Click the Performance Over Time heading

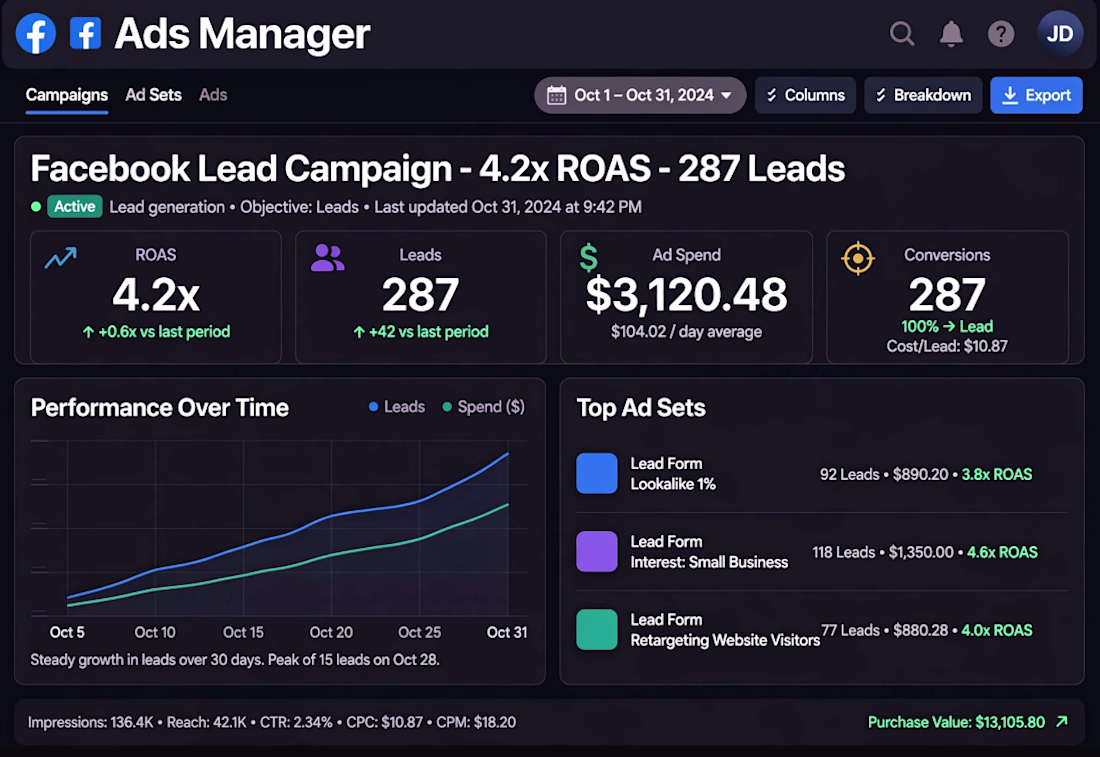coord(159,408)
